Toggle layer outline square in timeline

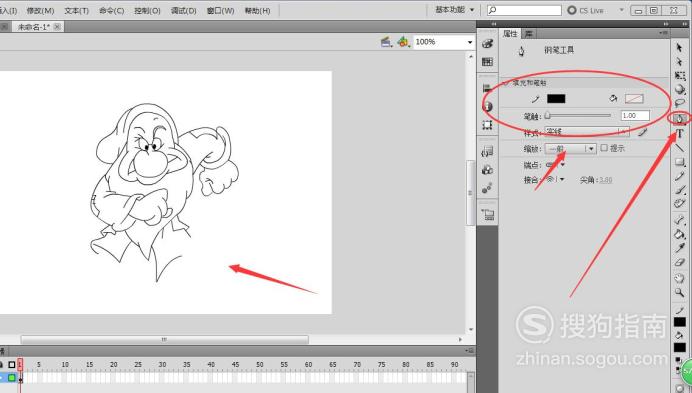(x=12, y=365)
